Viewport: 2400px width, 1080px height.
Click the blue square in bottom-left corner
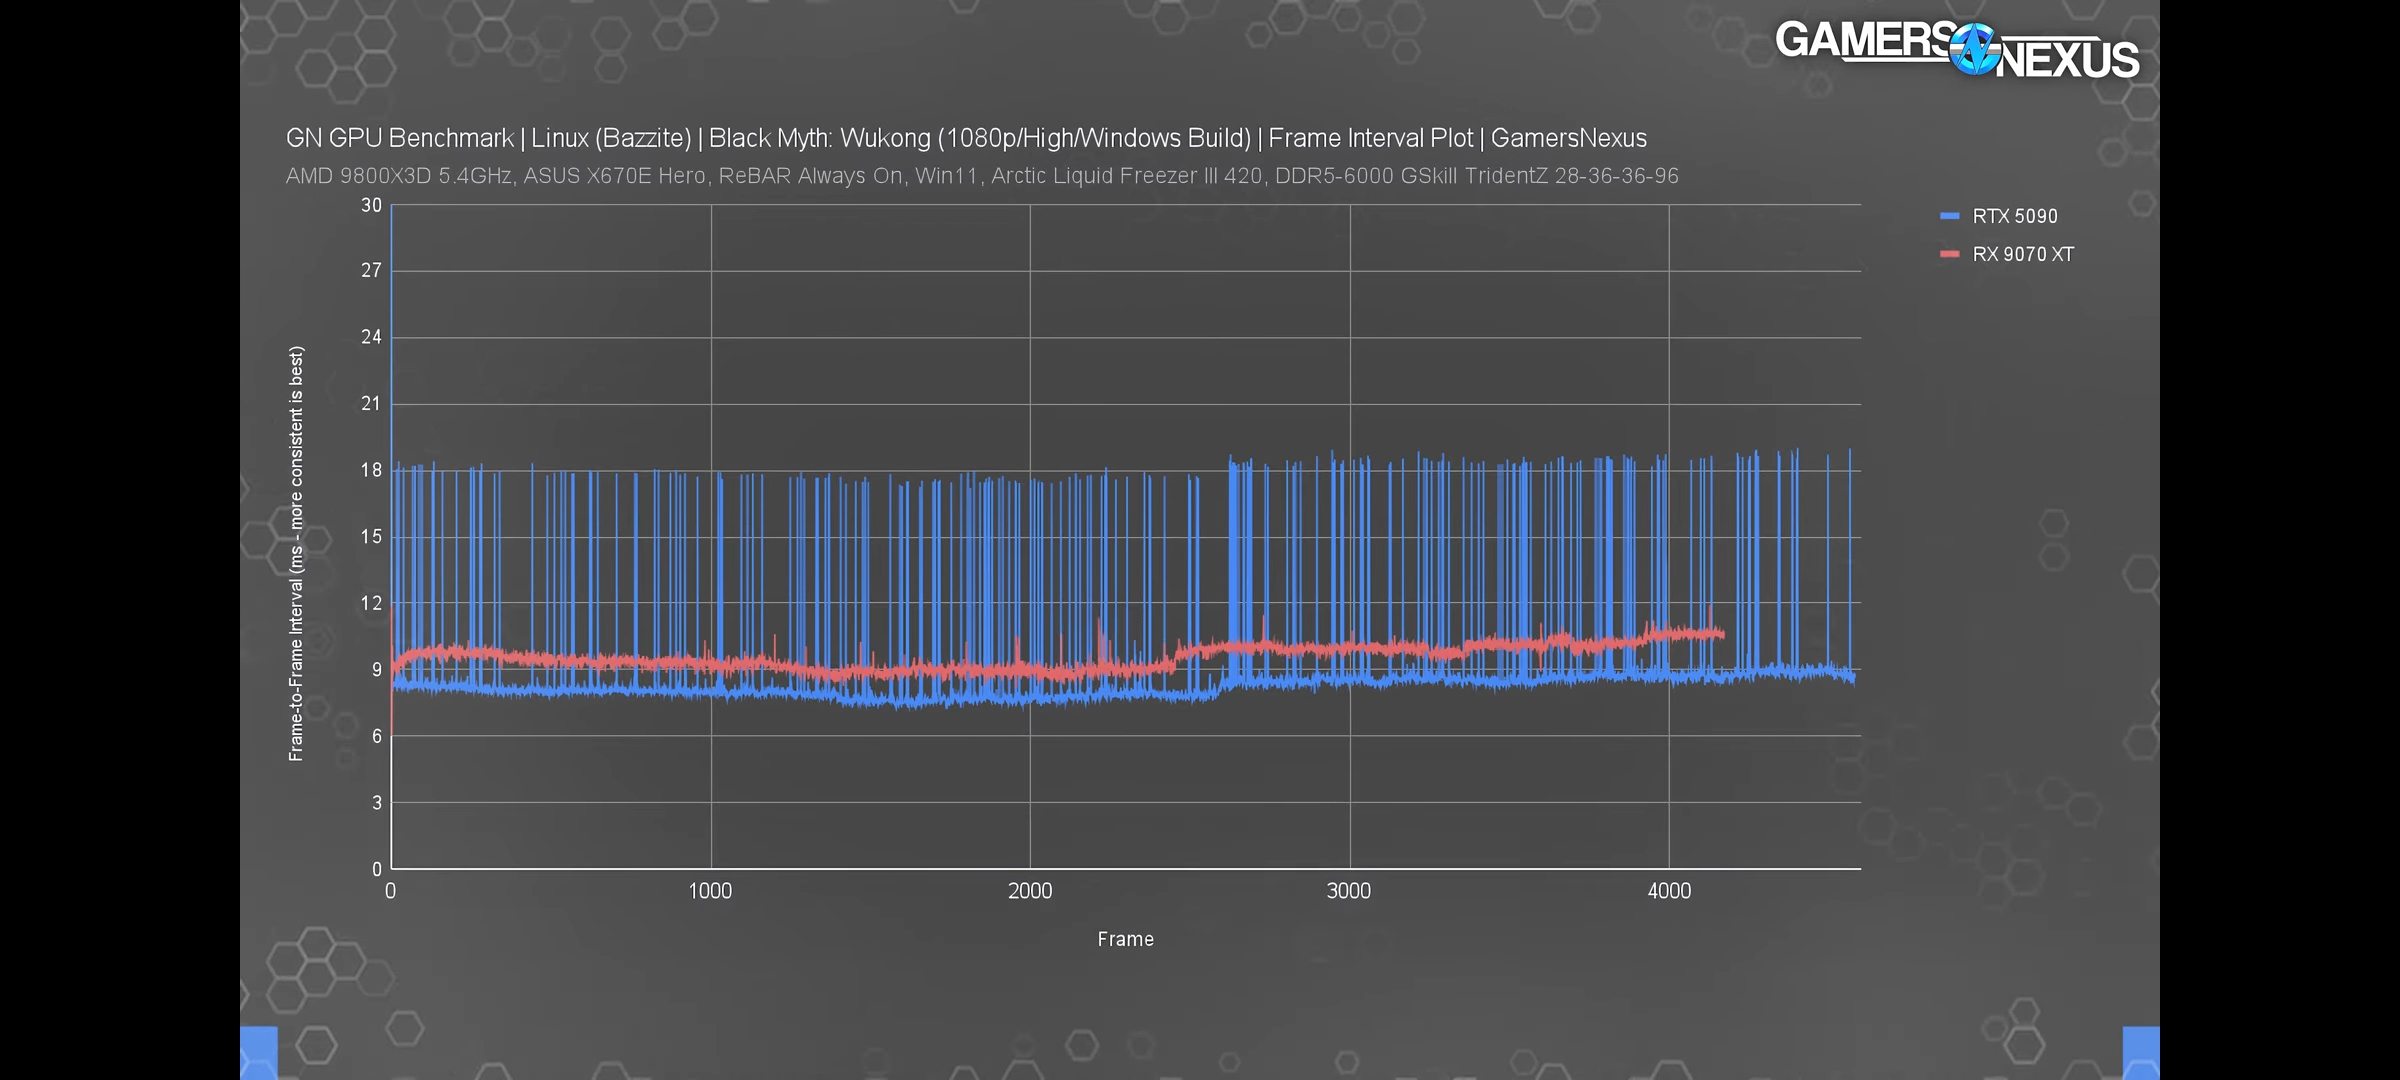[259, 1052]
